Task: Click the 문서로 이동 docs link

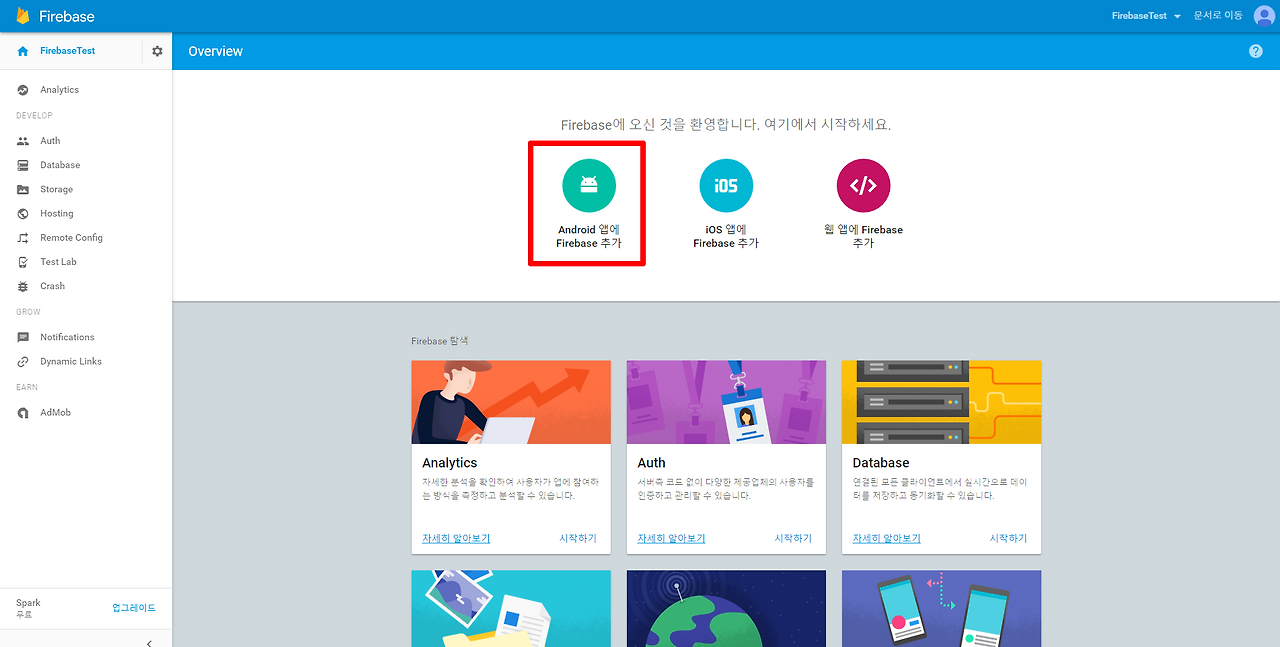Action: pos(1218,16)
